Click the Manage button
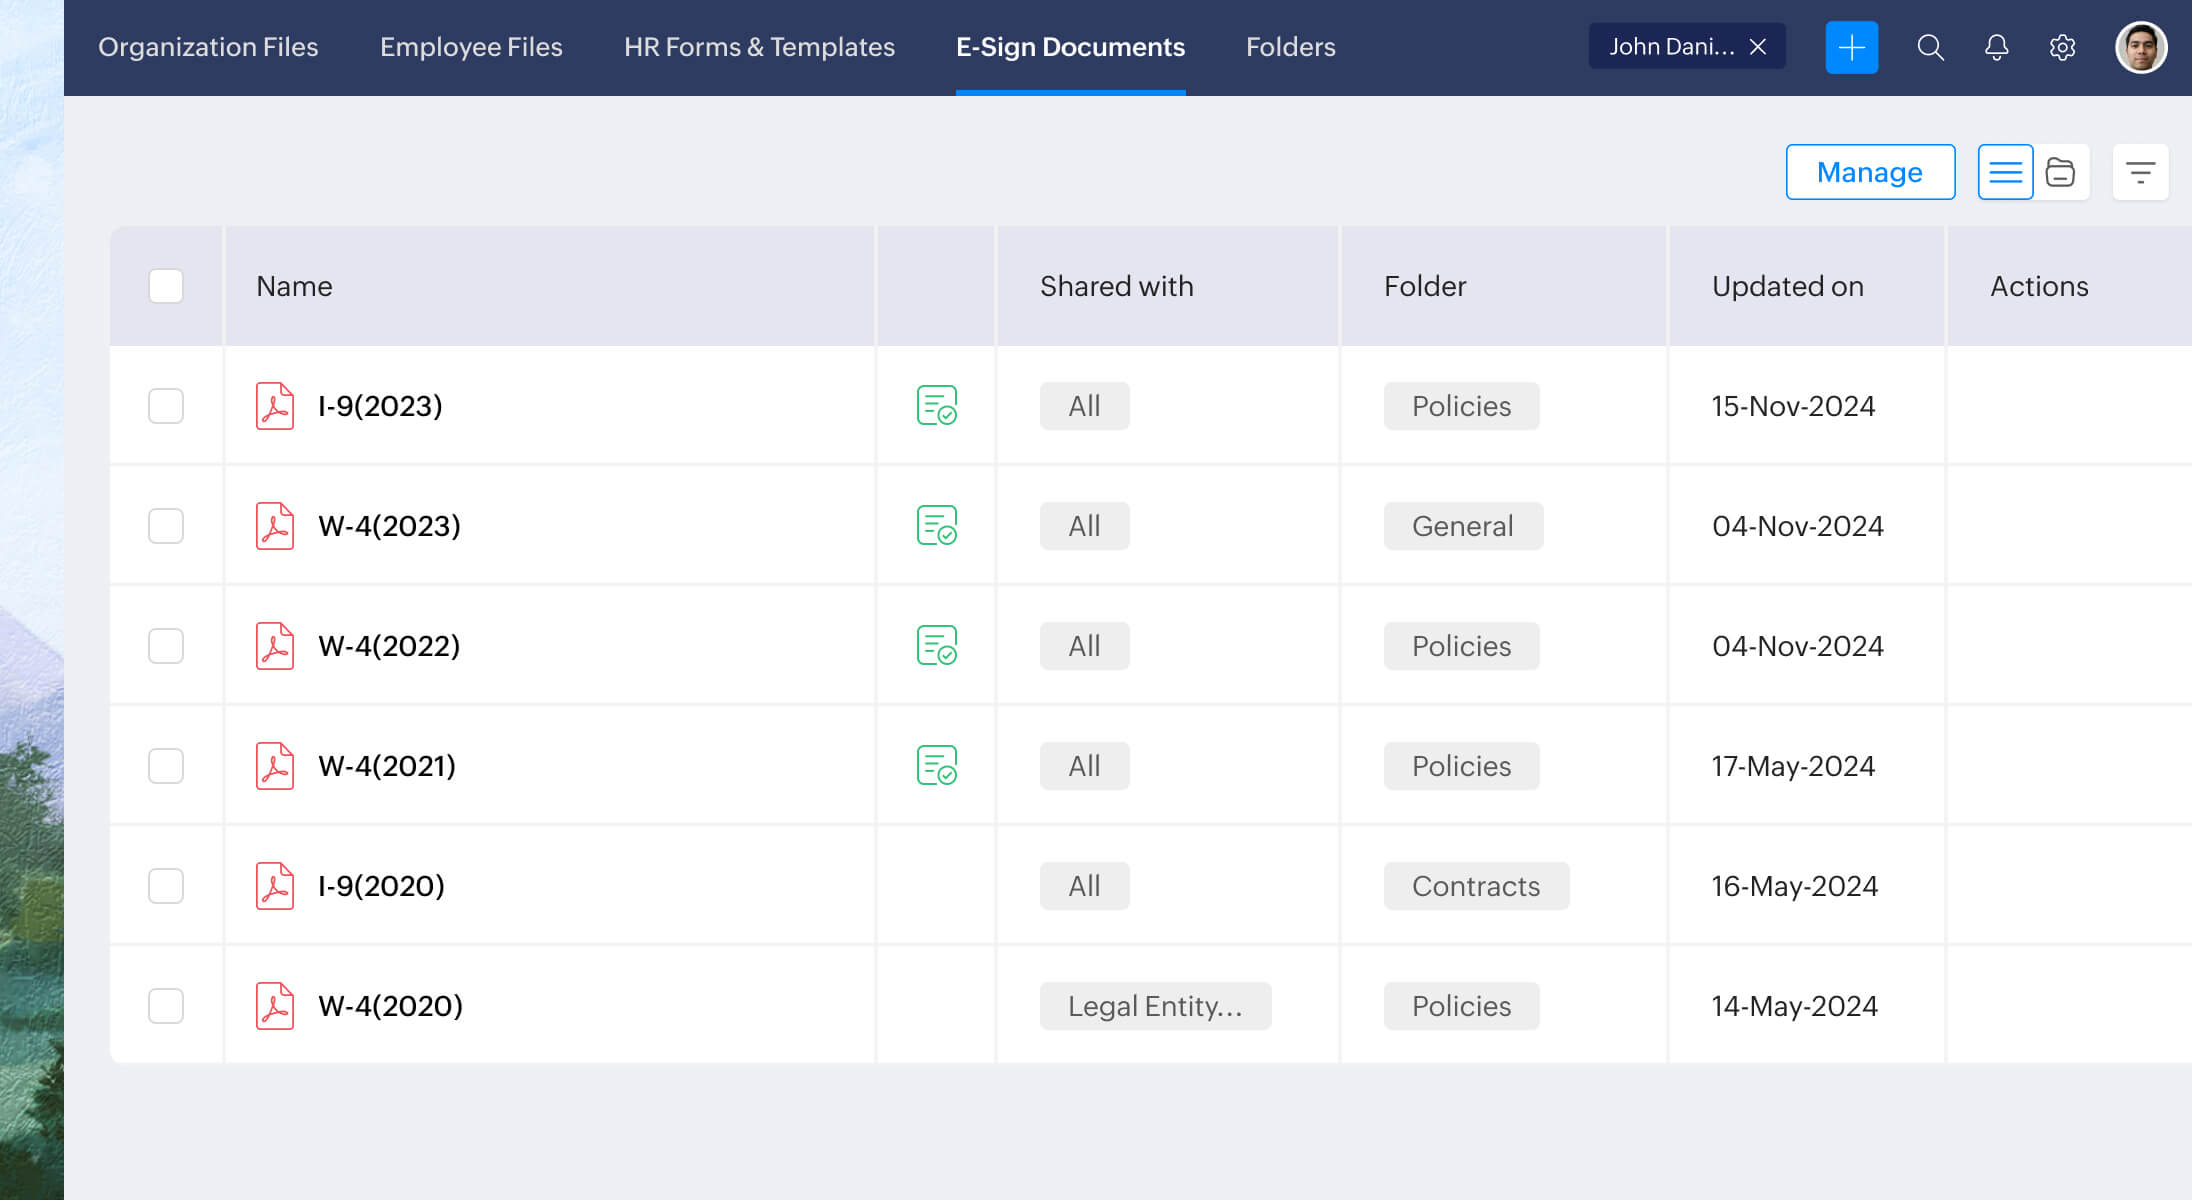Viewport: 2192px width, 1200px height. 1870,172
